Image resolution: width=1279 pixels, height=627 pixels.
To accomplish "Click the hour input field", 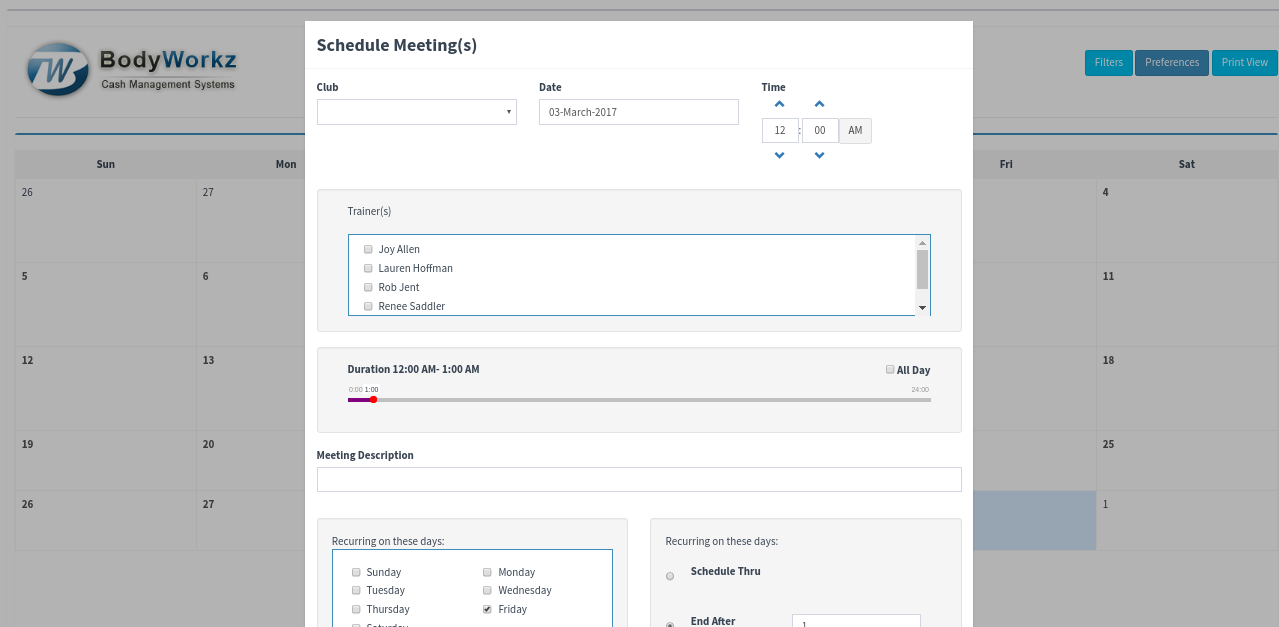I will (780, 131).
